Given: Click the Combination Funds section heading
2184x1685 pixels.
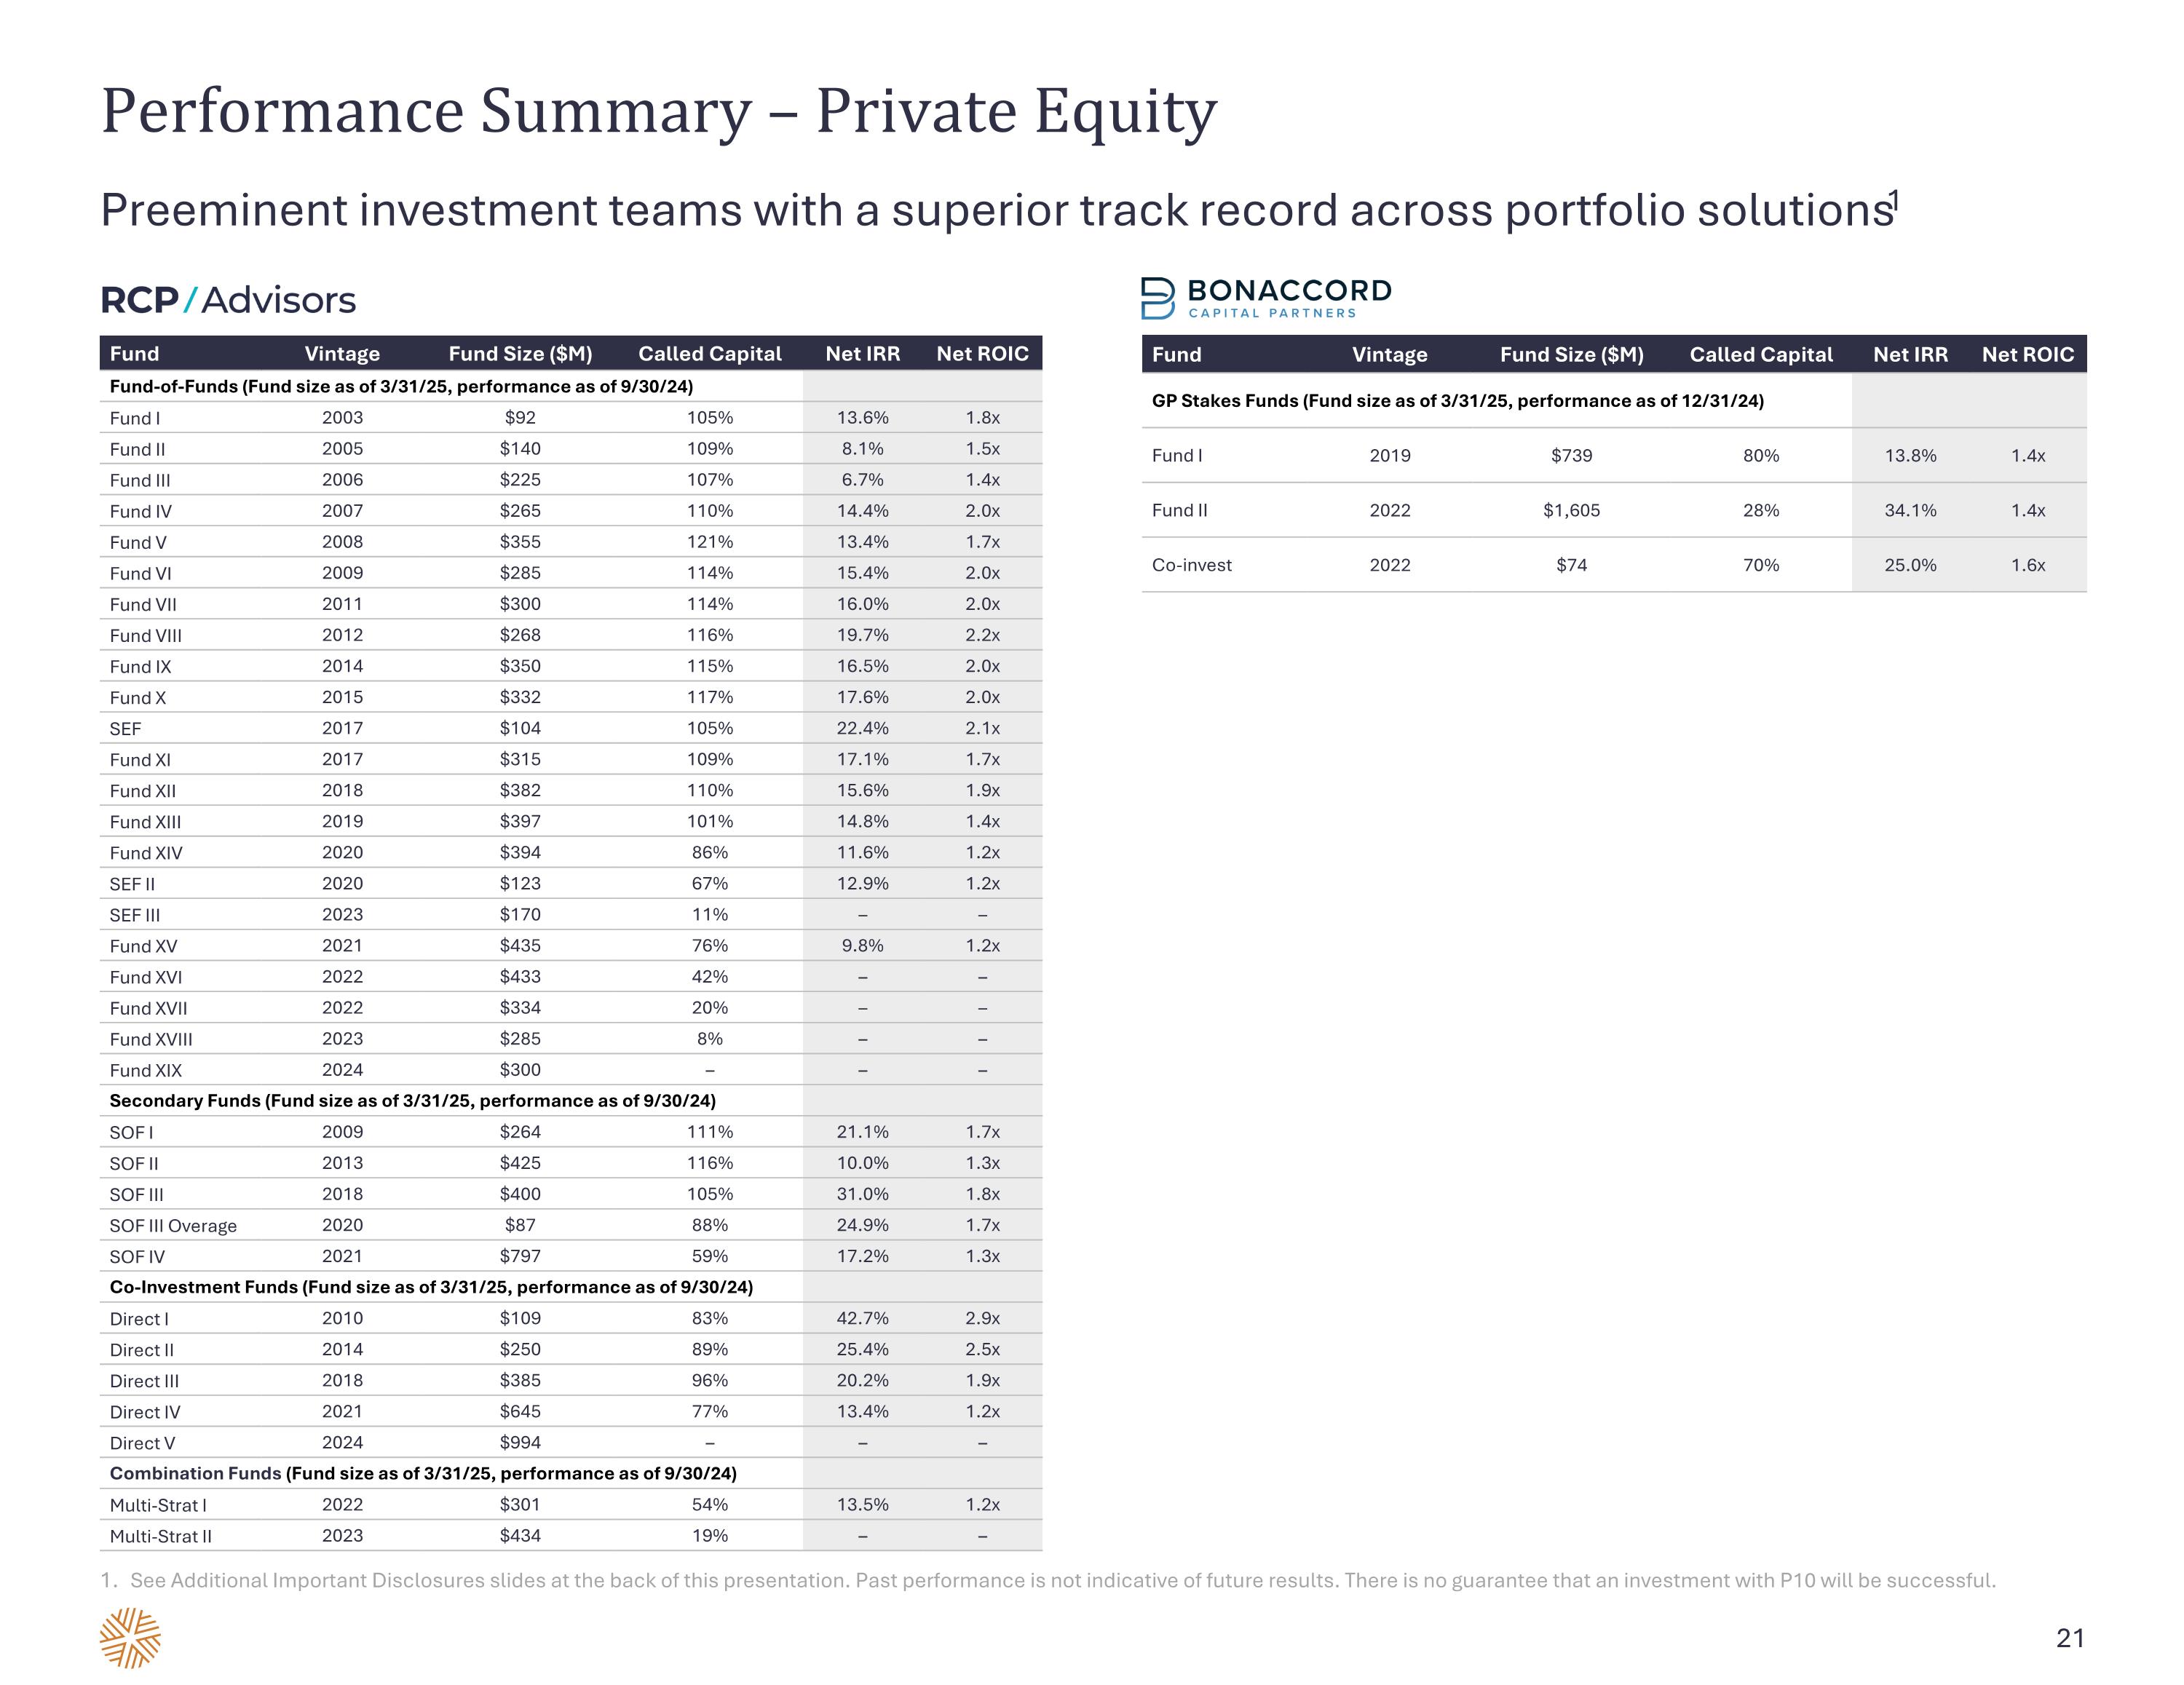Looking at the screenshot, I should point(423,1473).
